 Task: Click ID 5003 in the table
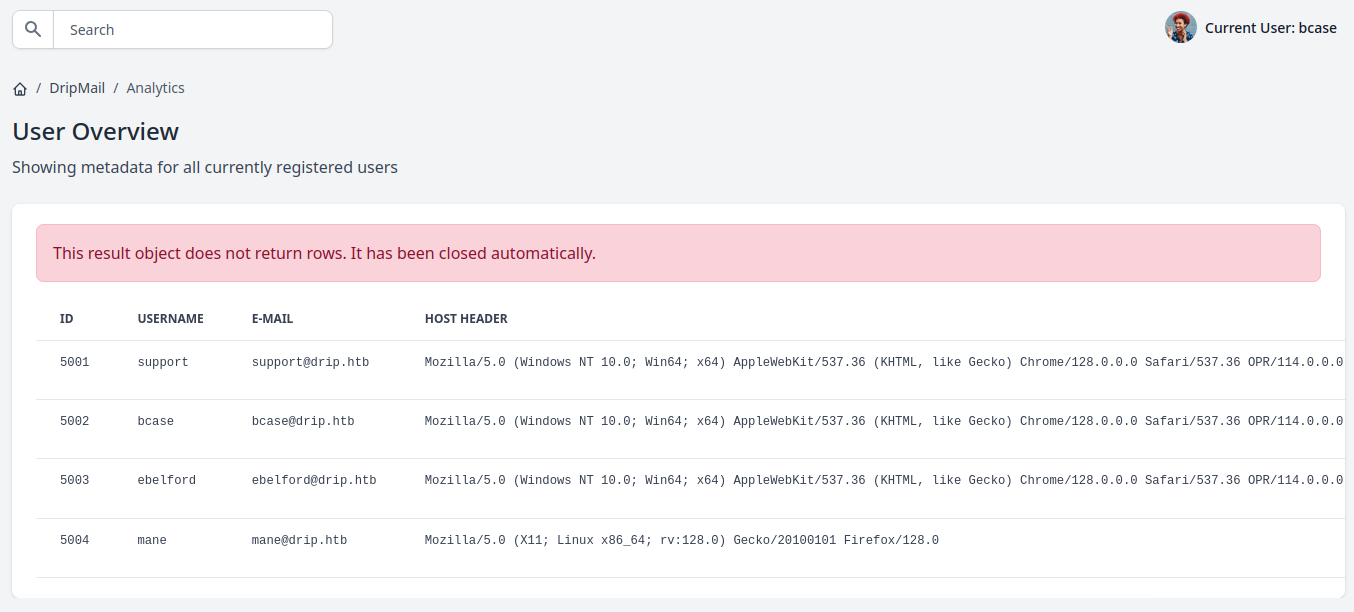[x=74, y=480]
